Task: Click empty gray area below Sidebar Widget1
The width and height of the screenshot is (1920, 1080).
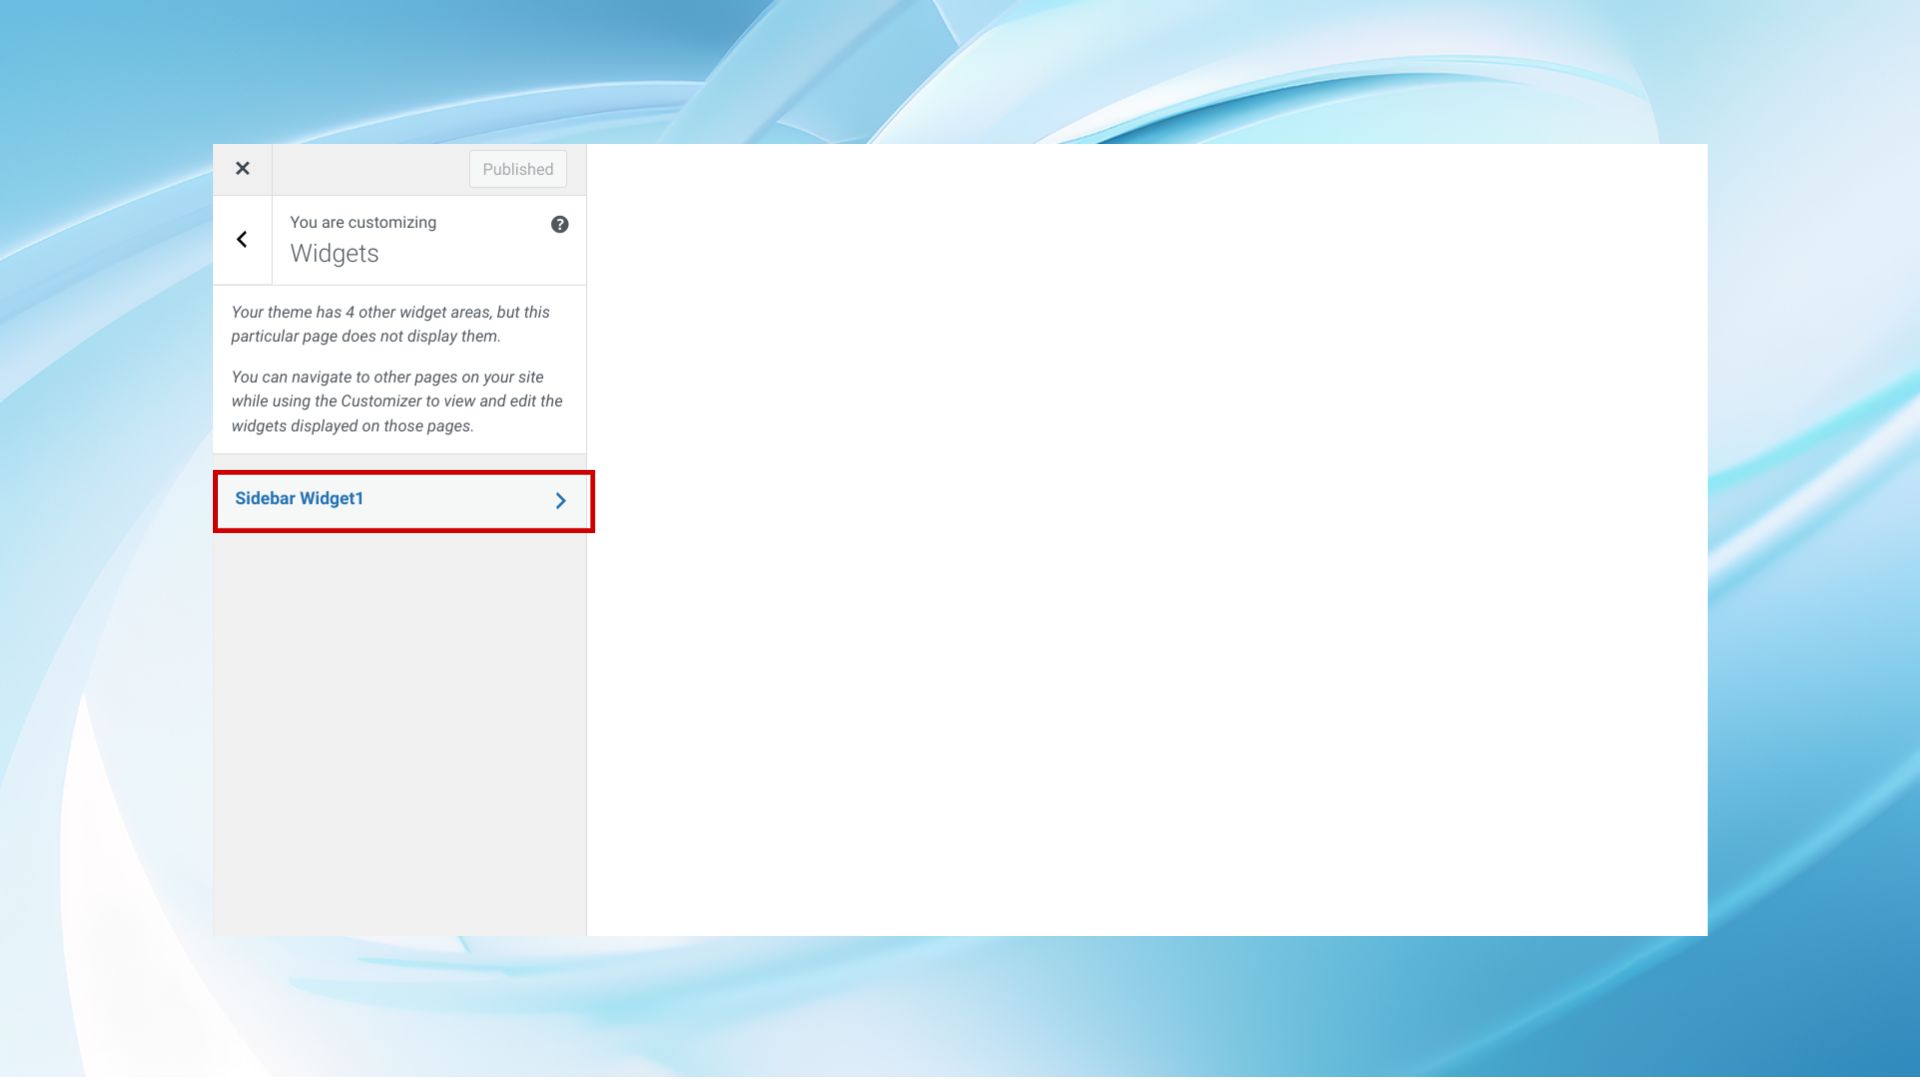Action: tap(399, 730)
